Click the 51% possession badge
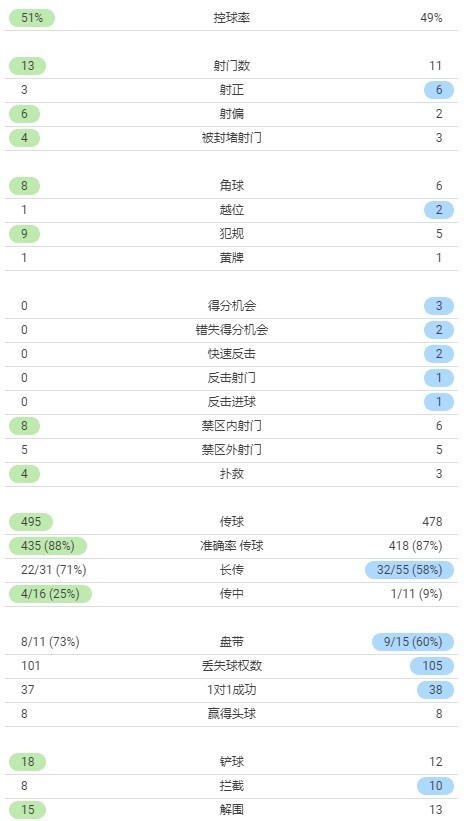 pyautogui.click(x=32, y=18)
